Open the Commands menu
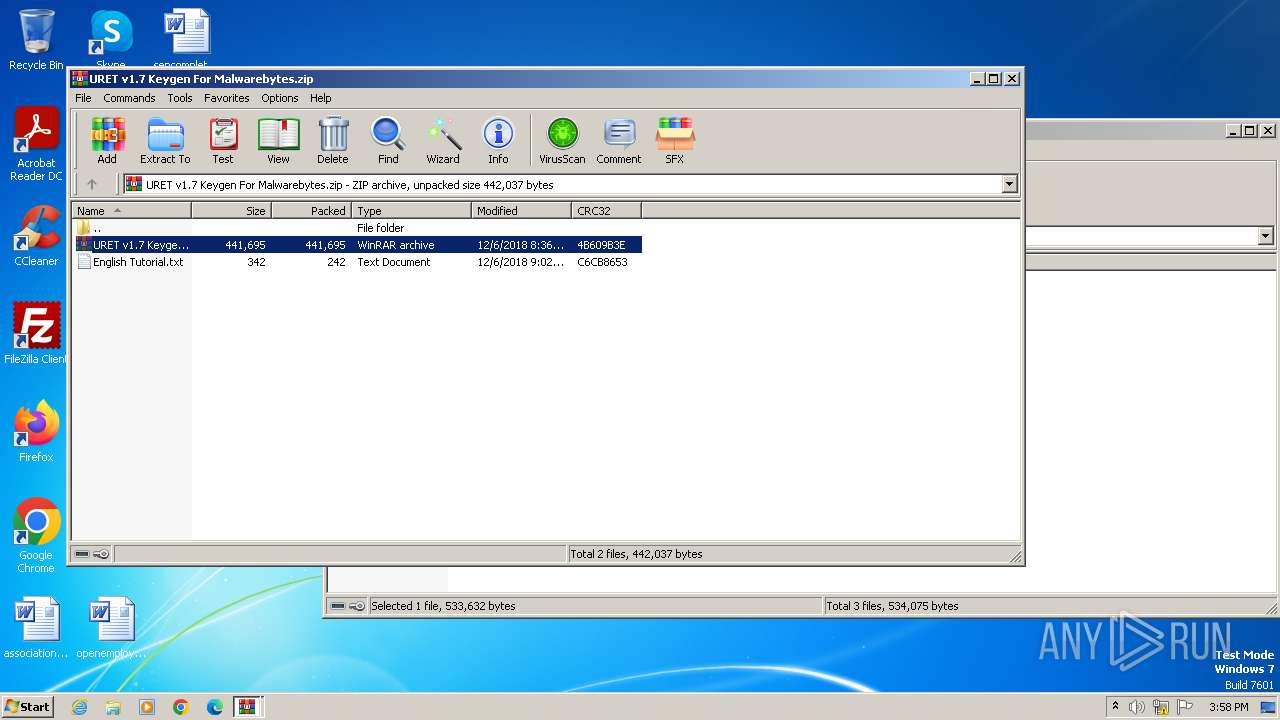The height and width of the screenshot is (720, 1280). (129, 98)
